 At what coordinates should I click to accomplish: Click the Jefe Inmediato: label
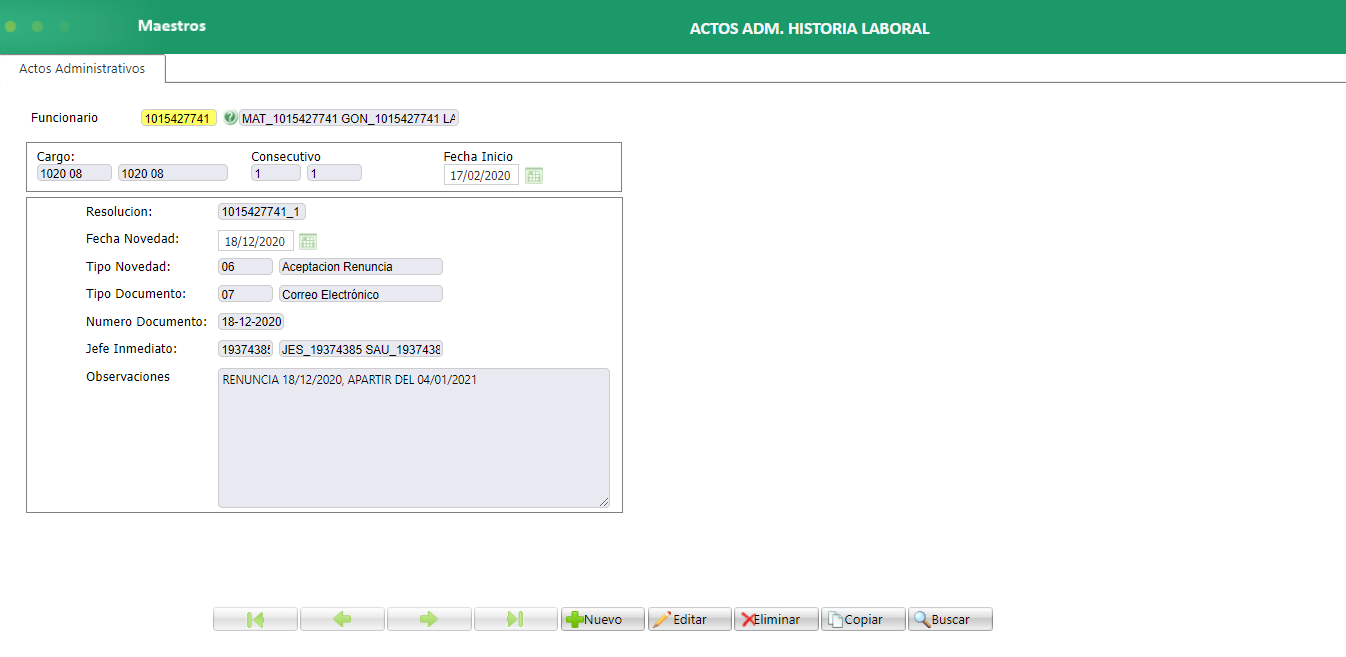pos(132,349)
